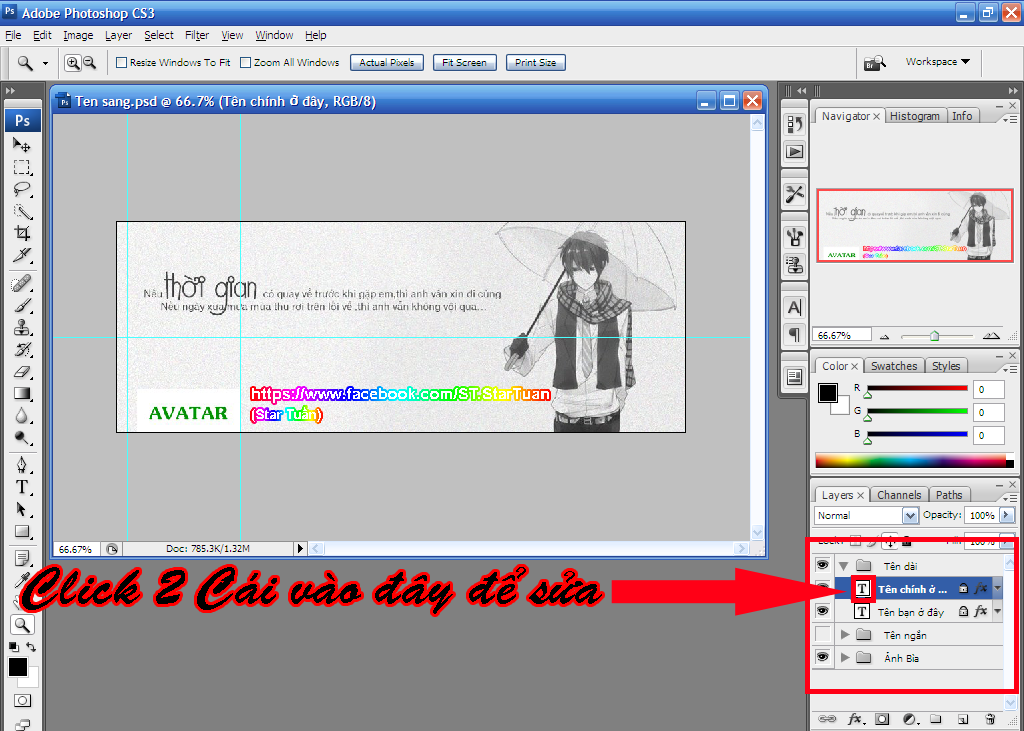Hide the Tên dài group

822,565
